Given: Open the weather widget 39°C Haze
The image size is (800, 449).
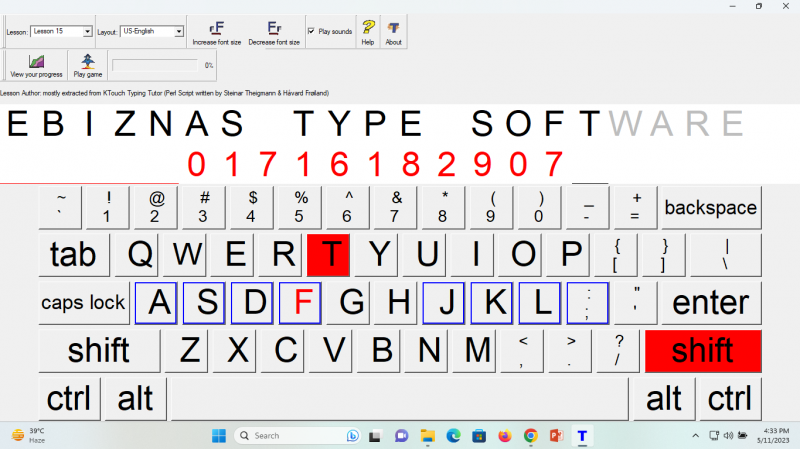Looking at the screenshot, I should click(29, 436).
